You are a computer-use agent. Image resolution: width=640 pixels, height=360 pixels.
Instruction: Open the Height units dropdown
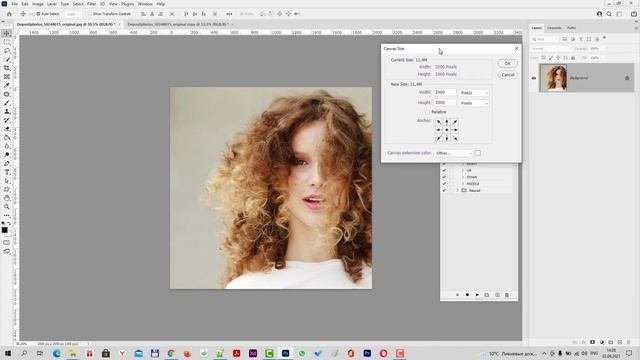(473, 103)
